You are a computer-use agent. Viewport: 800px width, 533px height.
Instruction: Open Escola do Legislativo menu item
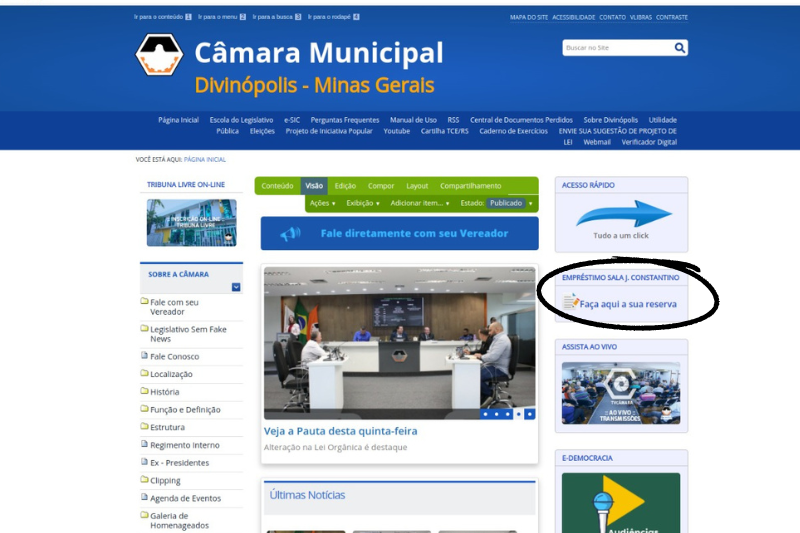(x=241, y=120)
